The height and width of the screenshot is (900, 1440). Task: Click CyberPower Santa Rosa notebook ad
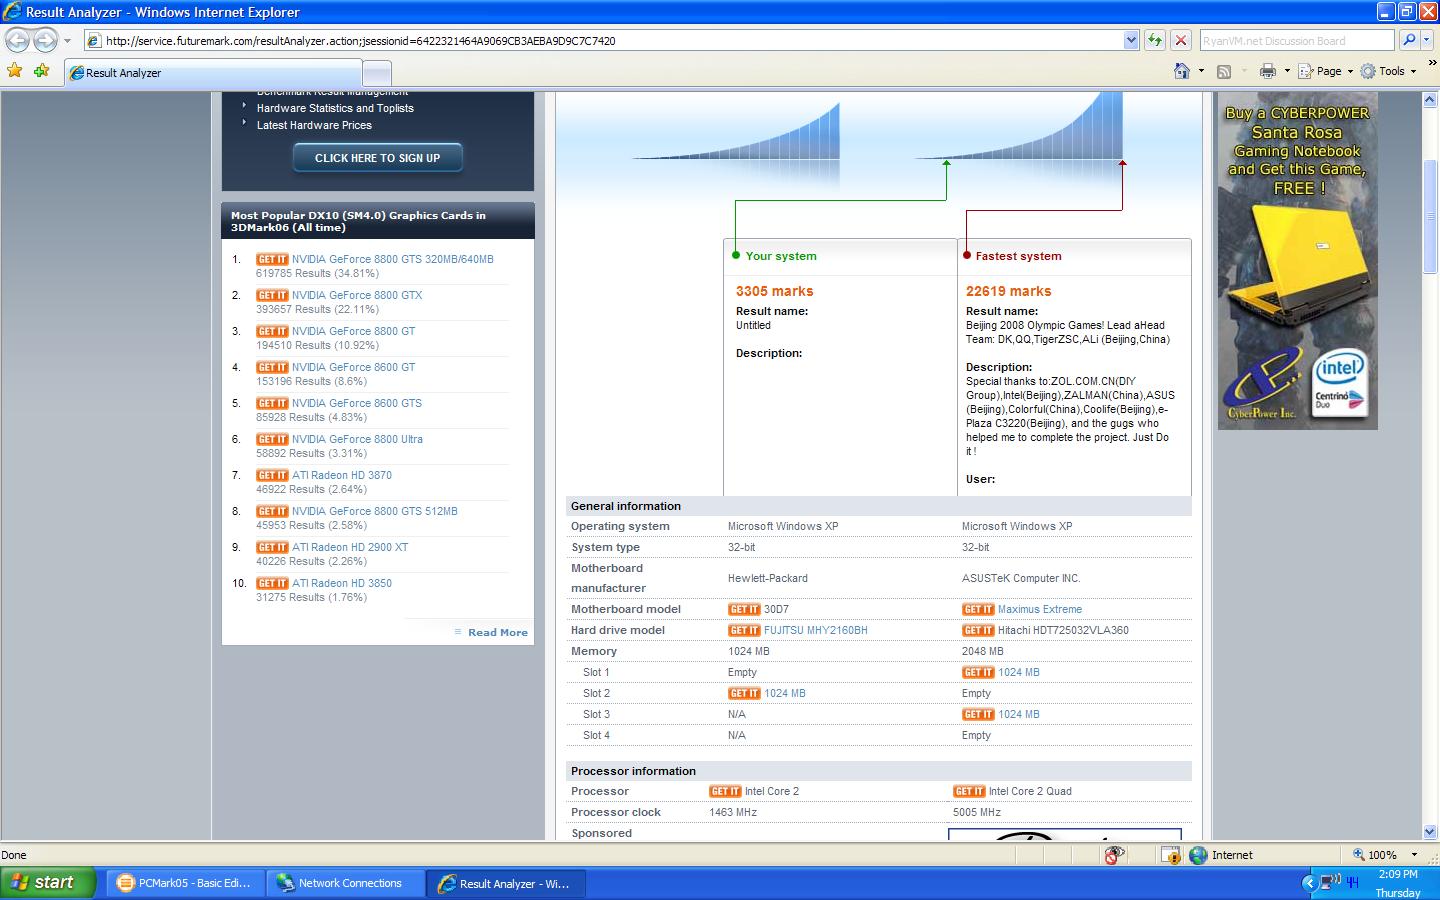point(1297,261)
